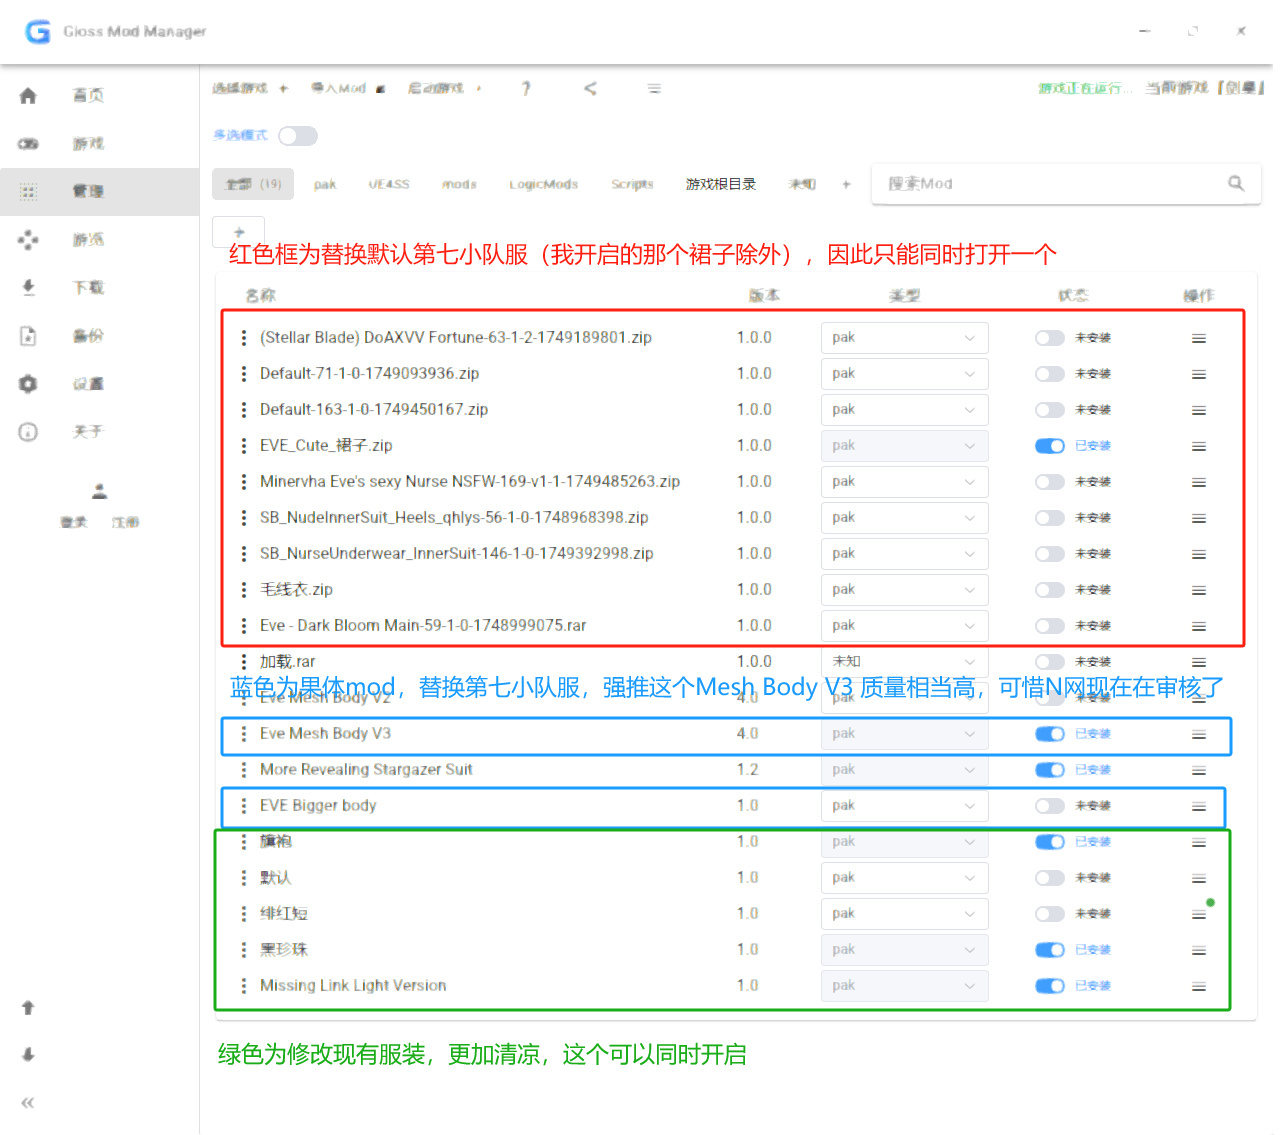Switch to the pak tab
Screen dimensions: 1280x1135
pyautogui.click(x=325, y=184)
